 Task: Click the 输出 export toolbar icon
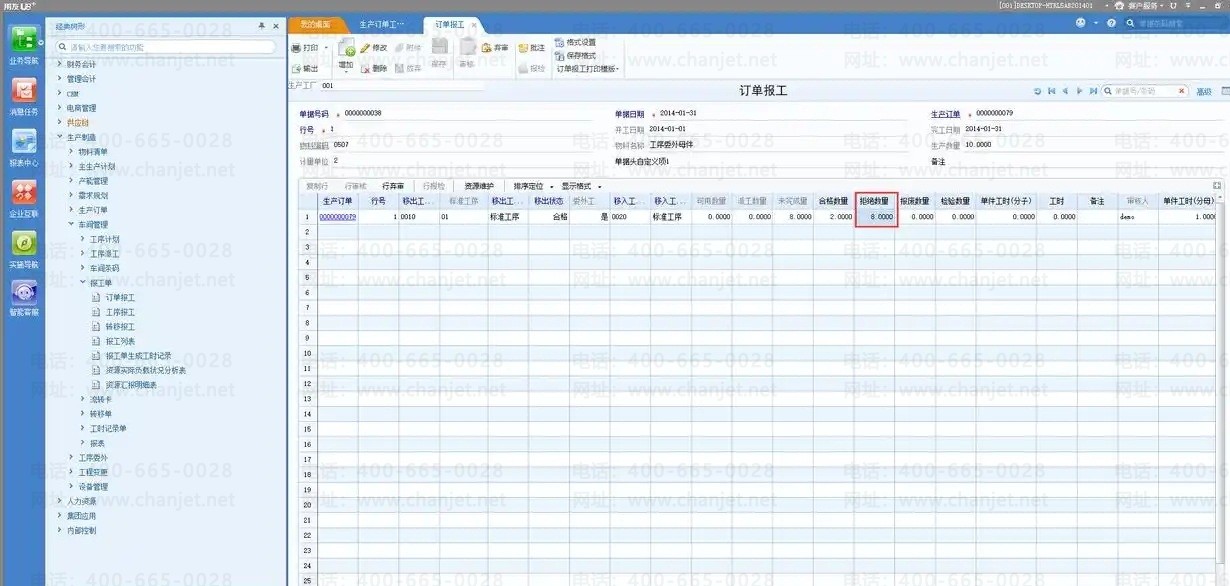click(x=296, y=69)
